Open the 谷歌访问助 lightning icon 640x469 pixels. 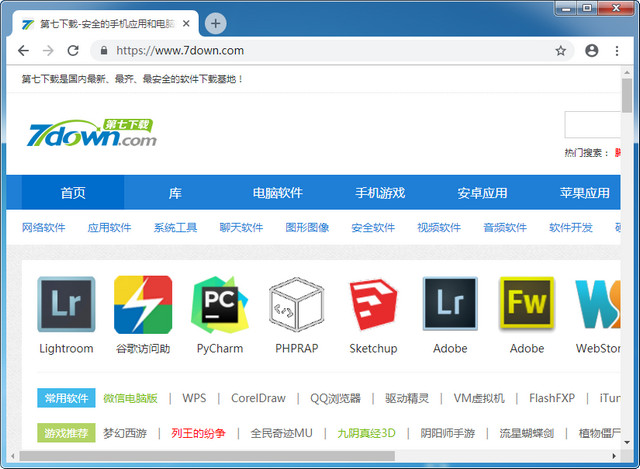pos(143,305)
